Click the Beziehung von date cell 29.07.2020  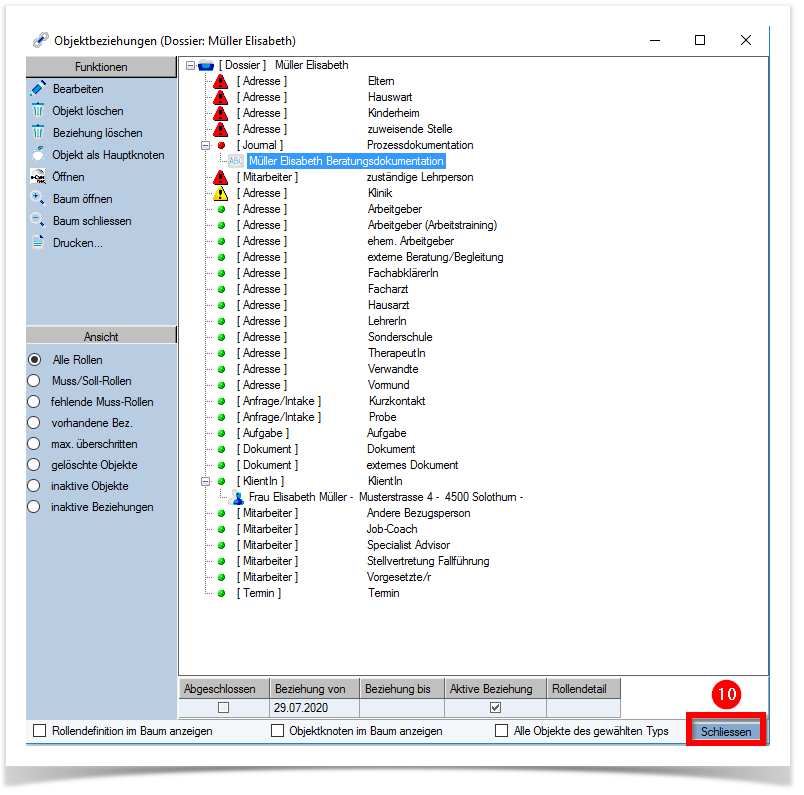pos(314,708)
